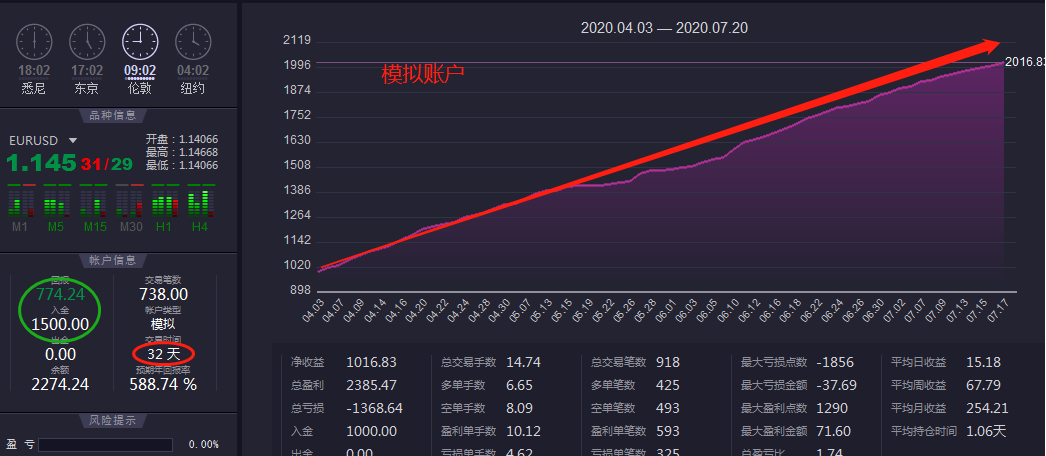Viewport: 1046px width, 456px height.
Task: Click the 品种信息 panel header
Action: pyautogui.click(x=113, y=115)
